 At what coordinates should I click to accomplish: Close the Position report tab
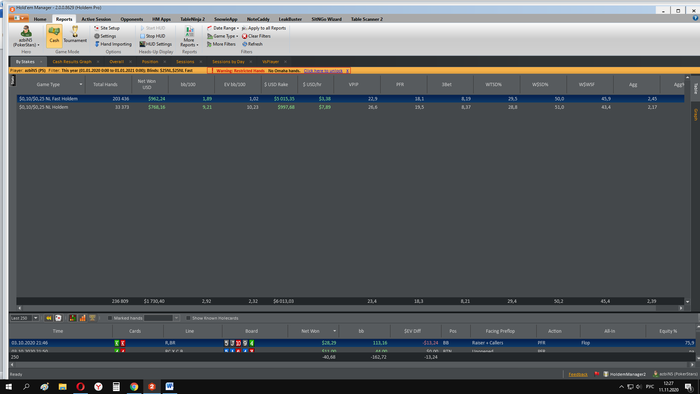[165, 62]
